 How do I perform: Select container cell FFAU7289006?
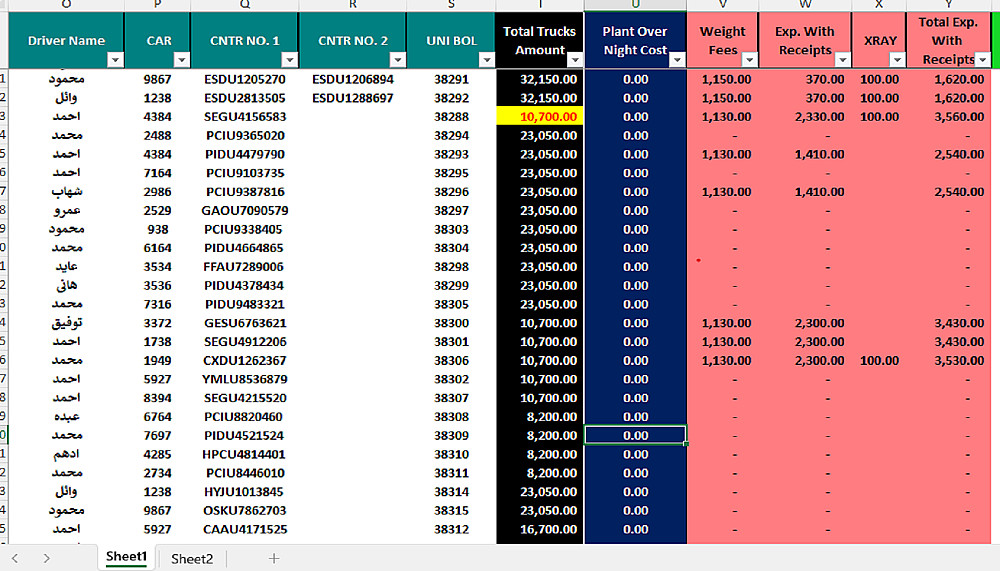[245, 267]
